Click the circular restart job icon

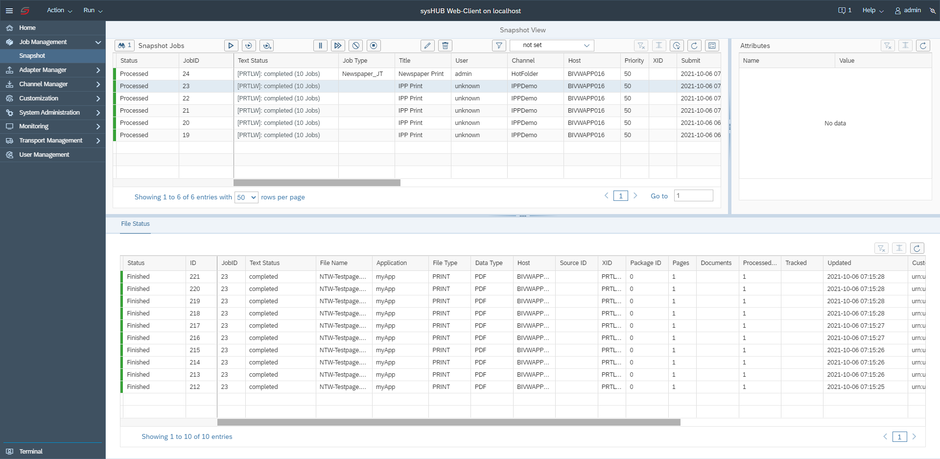(249, 46)
